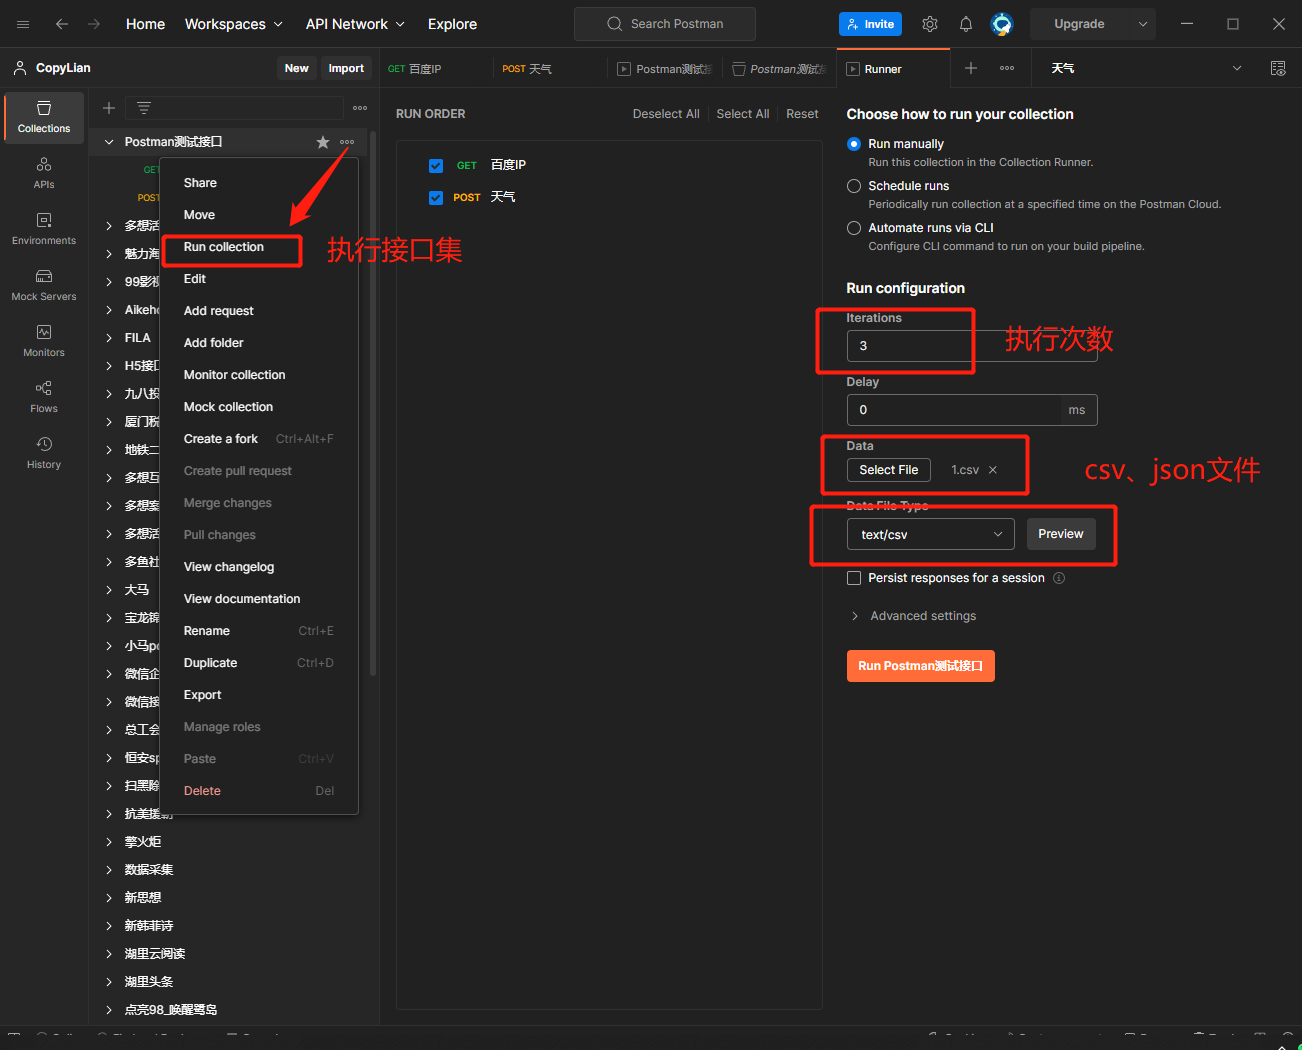Image resolution: width=1302 pixels, height=1050 pixels.
Task: Click the New button
Action: (297, 68)
